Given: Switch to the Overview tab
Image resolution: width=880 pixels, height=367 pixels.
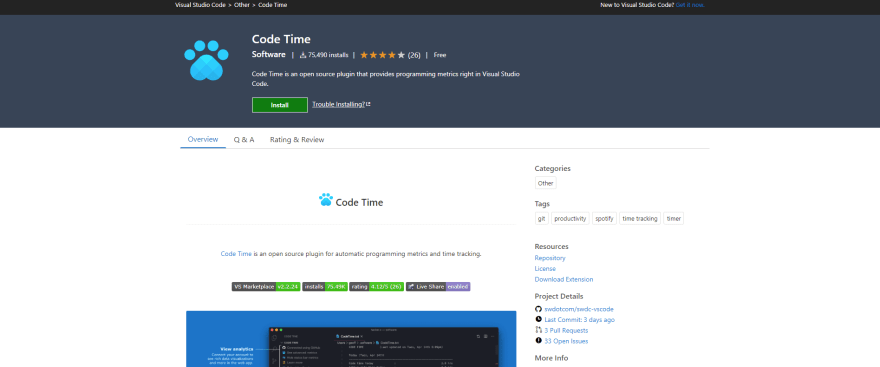Looking at the screenshot, I should pyautogui.click(x=203, y=139).
